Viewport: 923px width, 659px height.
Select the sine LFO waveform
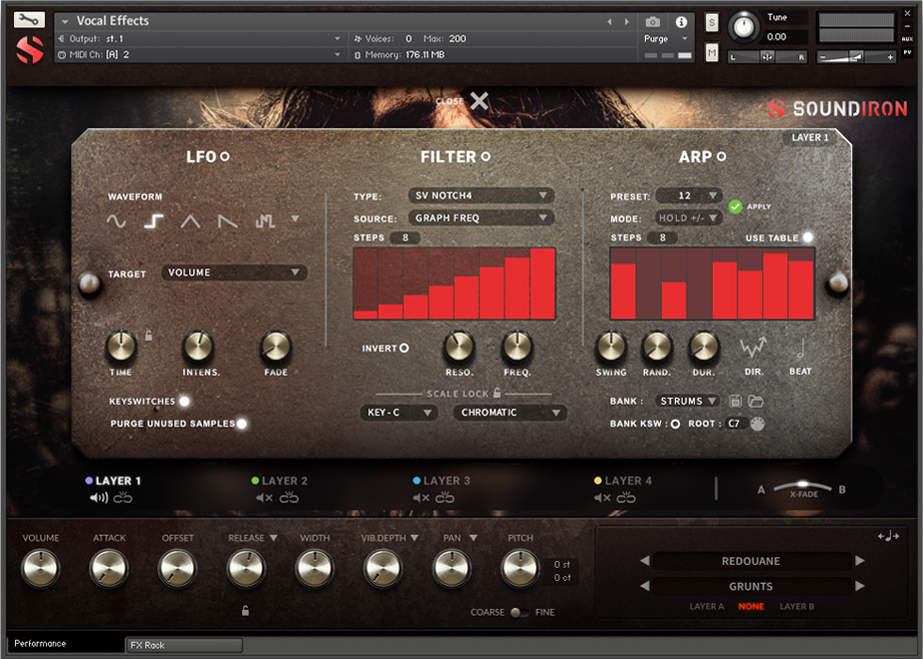point(116,221)
